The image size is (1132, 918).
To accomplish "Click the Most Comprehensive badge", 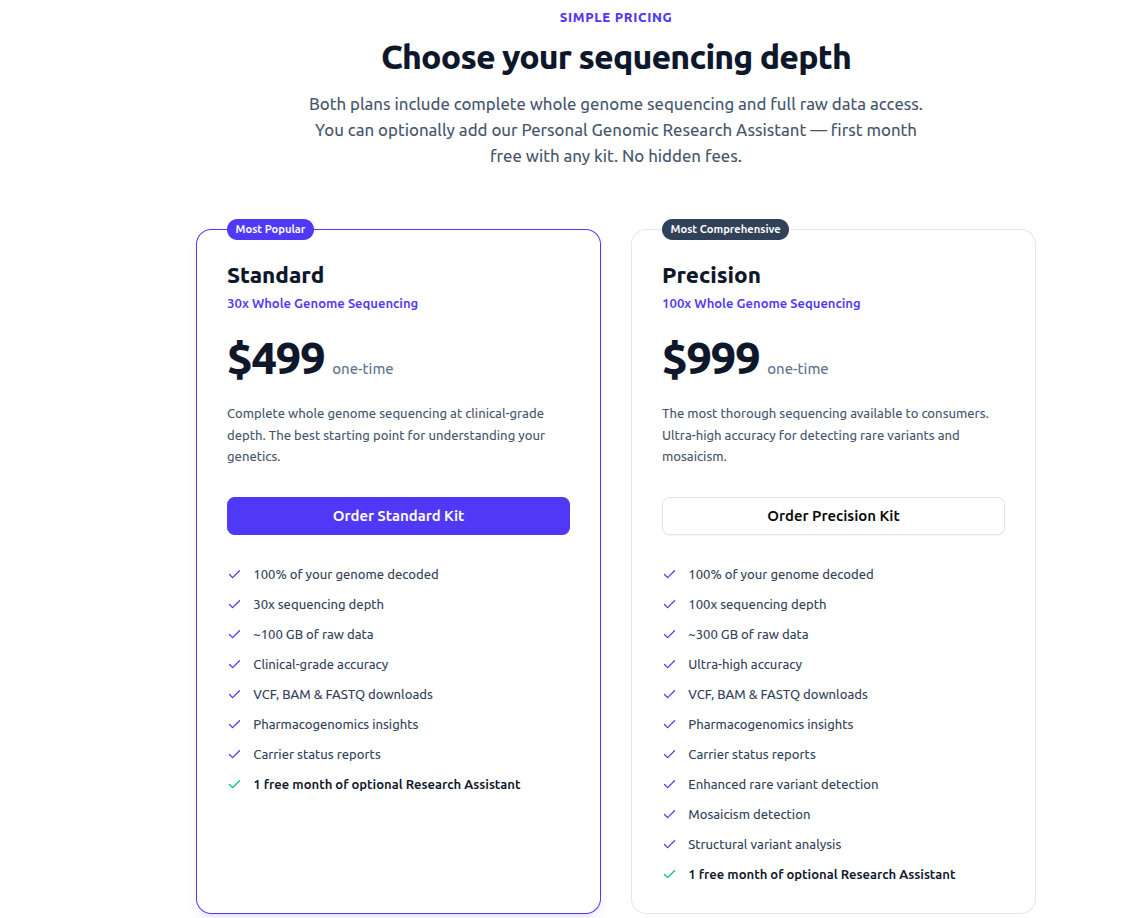I will click(x=725, y=229).
